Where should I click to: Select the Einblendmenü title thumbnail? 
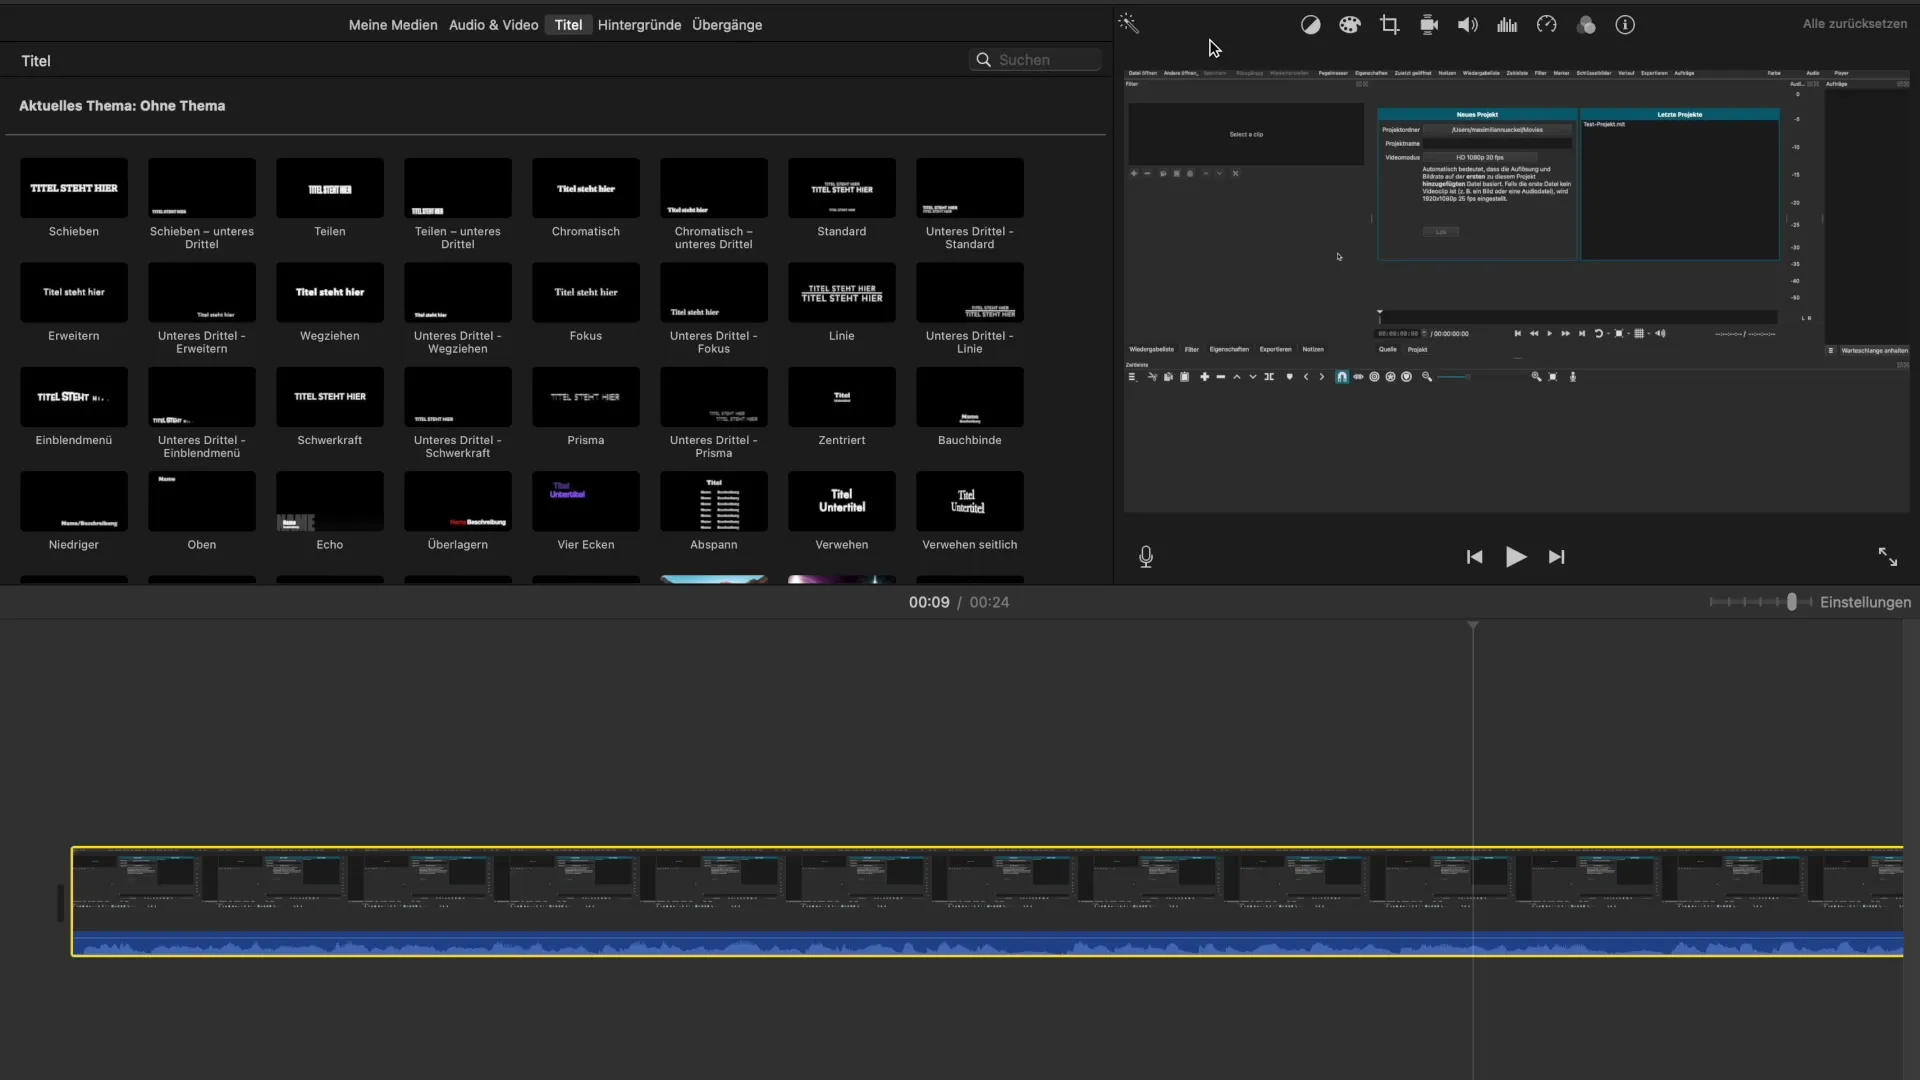point(74,397)
